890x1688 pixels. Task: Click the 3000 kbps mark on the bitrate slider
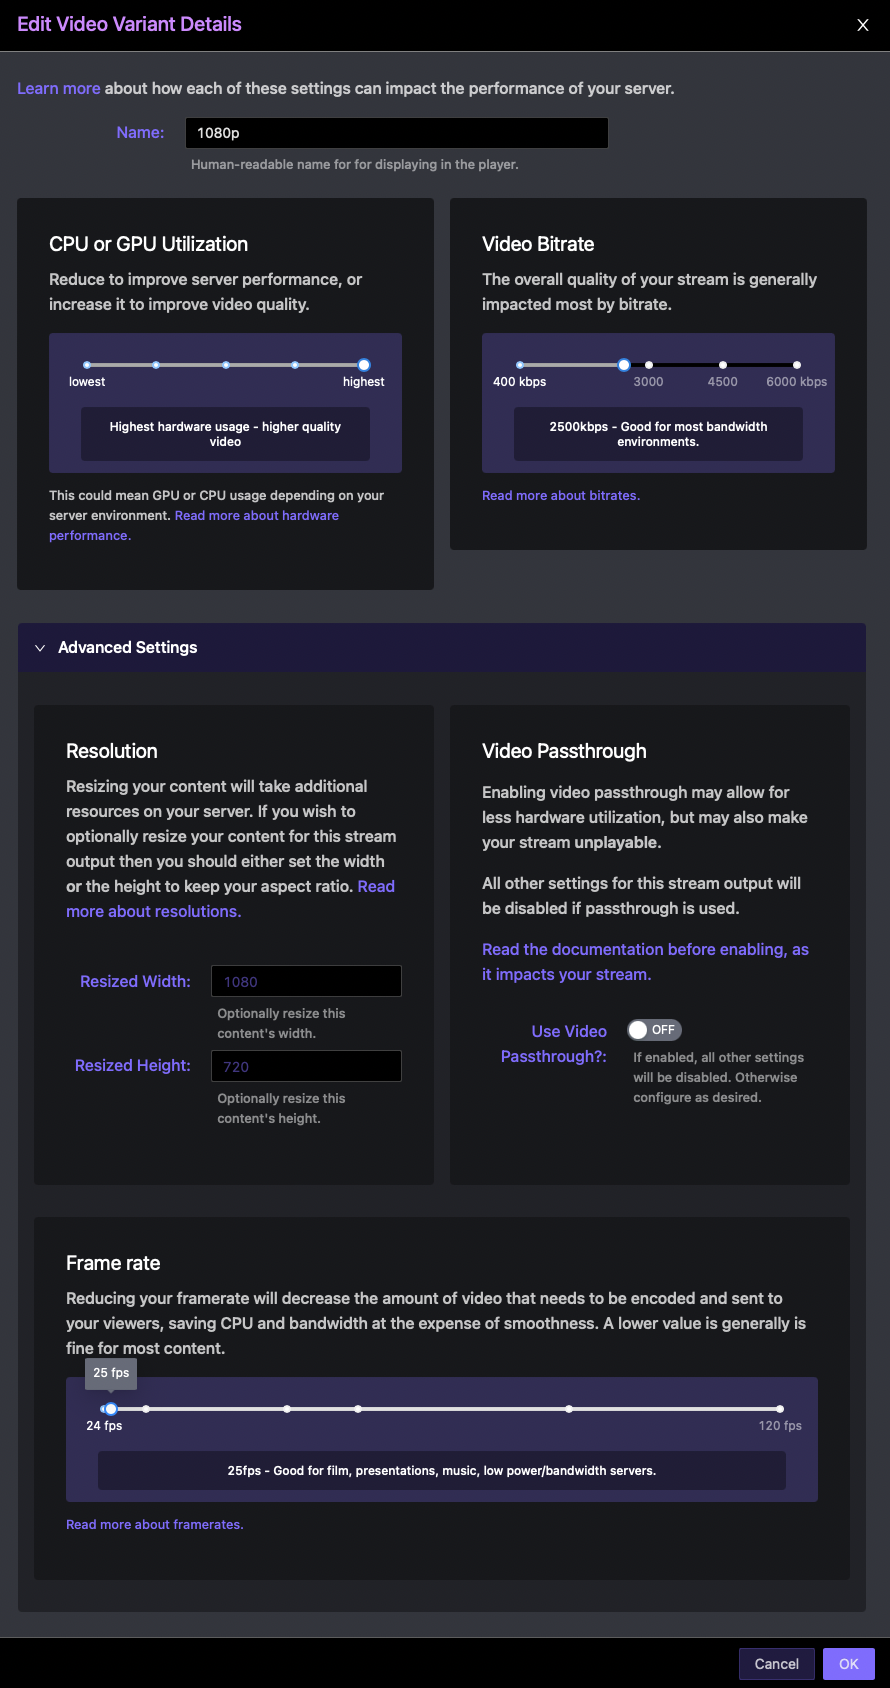648,365
